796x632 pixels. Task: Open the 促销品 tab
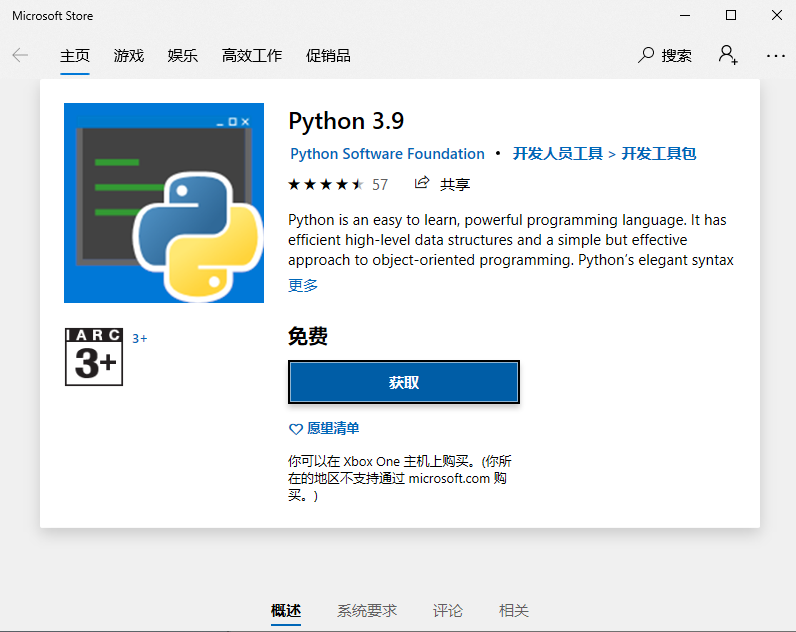[328, 56]
